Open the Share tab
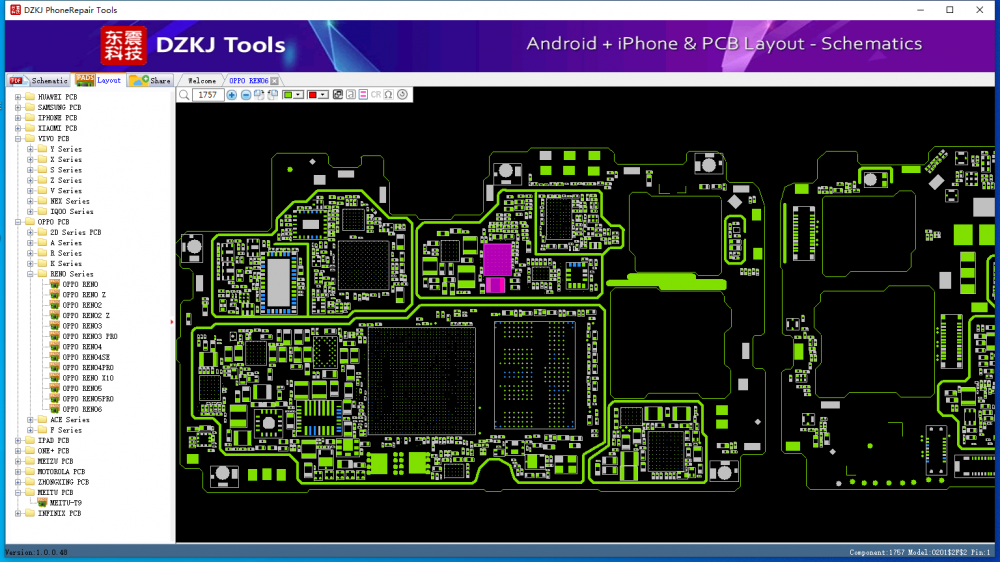The image size is (1000, 562). [151, 80]
